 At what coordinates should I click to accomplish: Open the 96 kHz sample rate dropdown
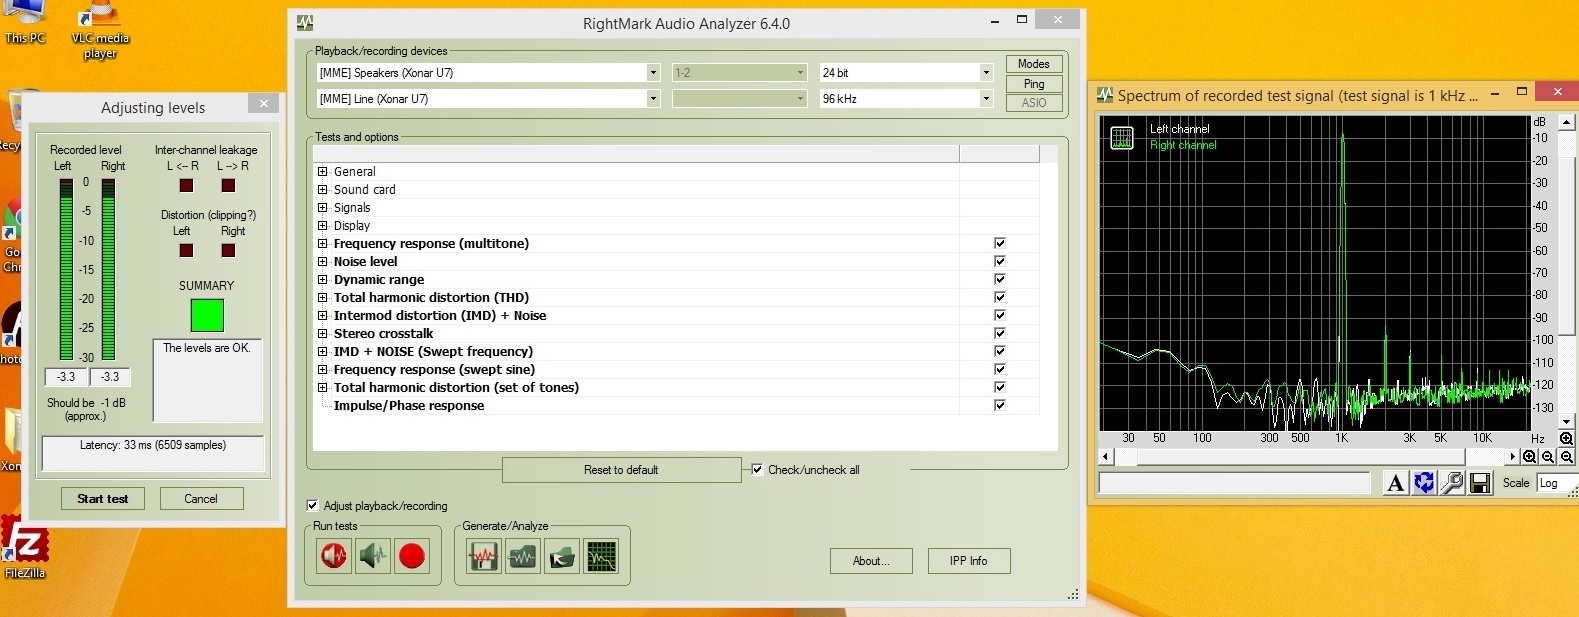click(x=985, y=99)
